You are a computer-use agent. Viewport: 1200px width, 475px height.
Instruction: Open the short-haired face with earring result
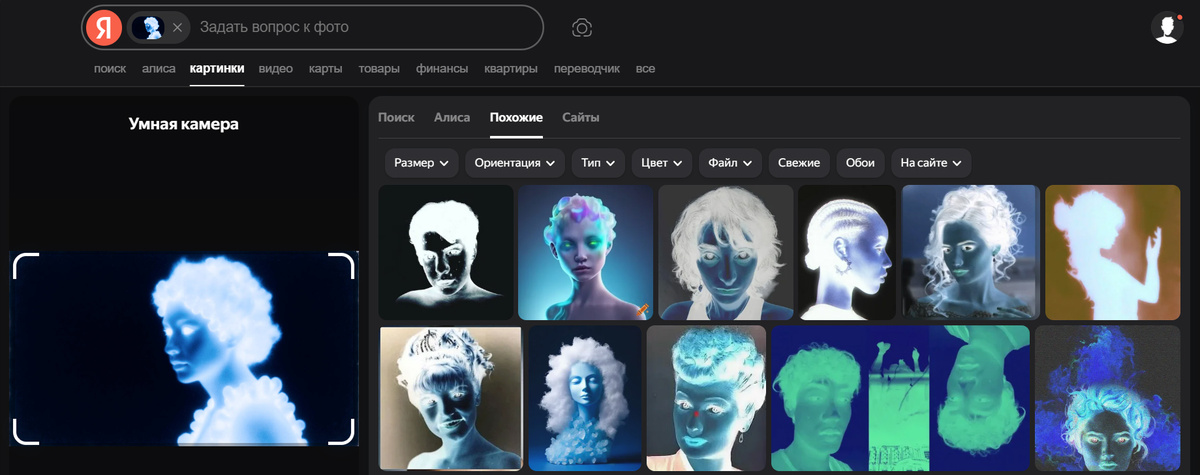tap(707, 398)
